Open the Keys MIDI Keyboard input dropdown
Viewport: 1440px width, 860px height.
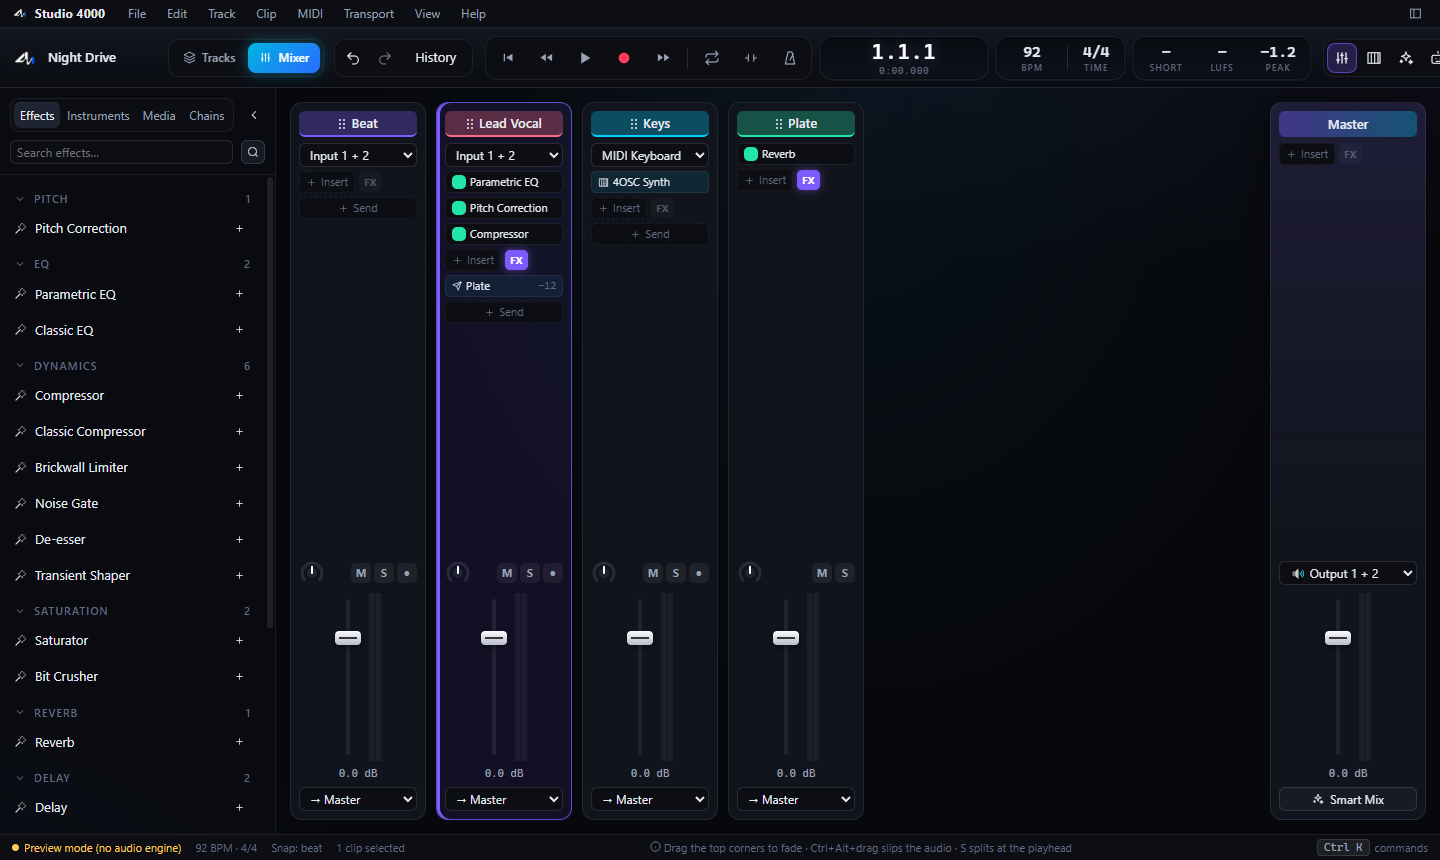(x=650, y=155)
